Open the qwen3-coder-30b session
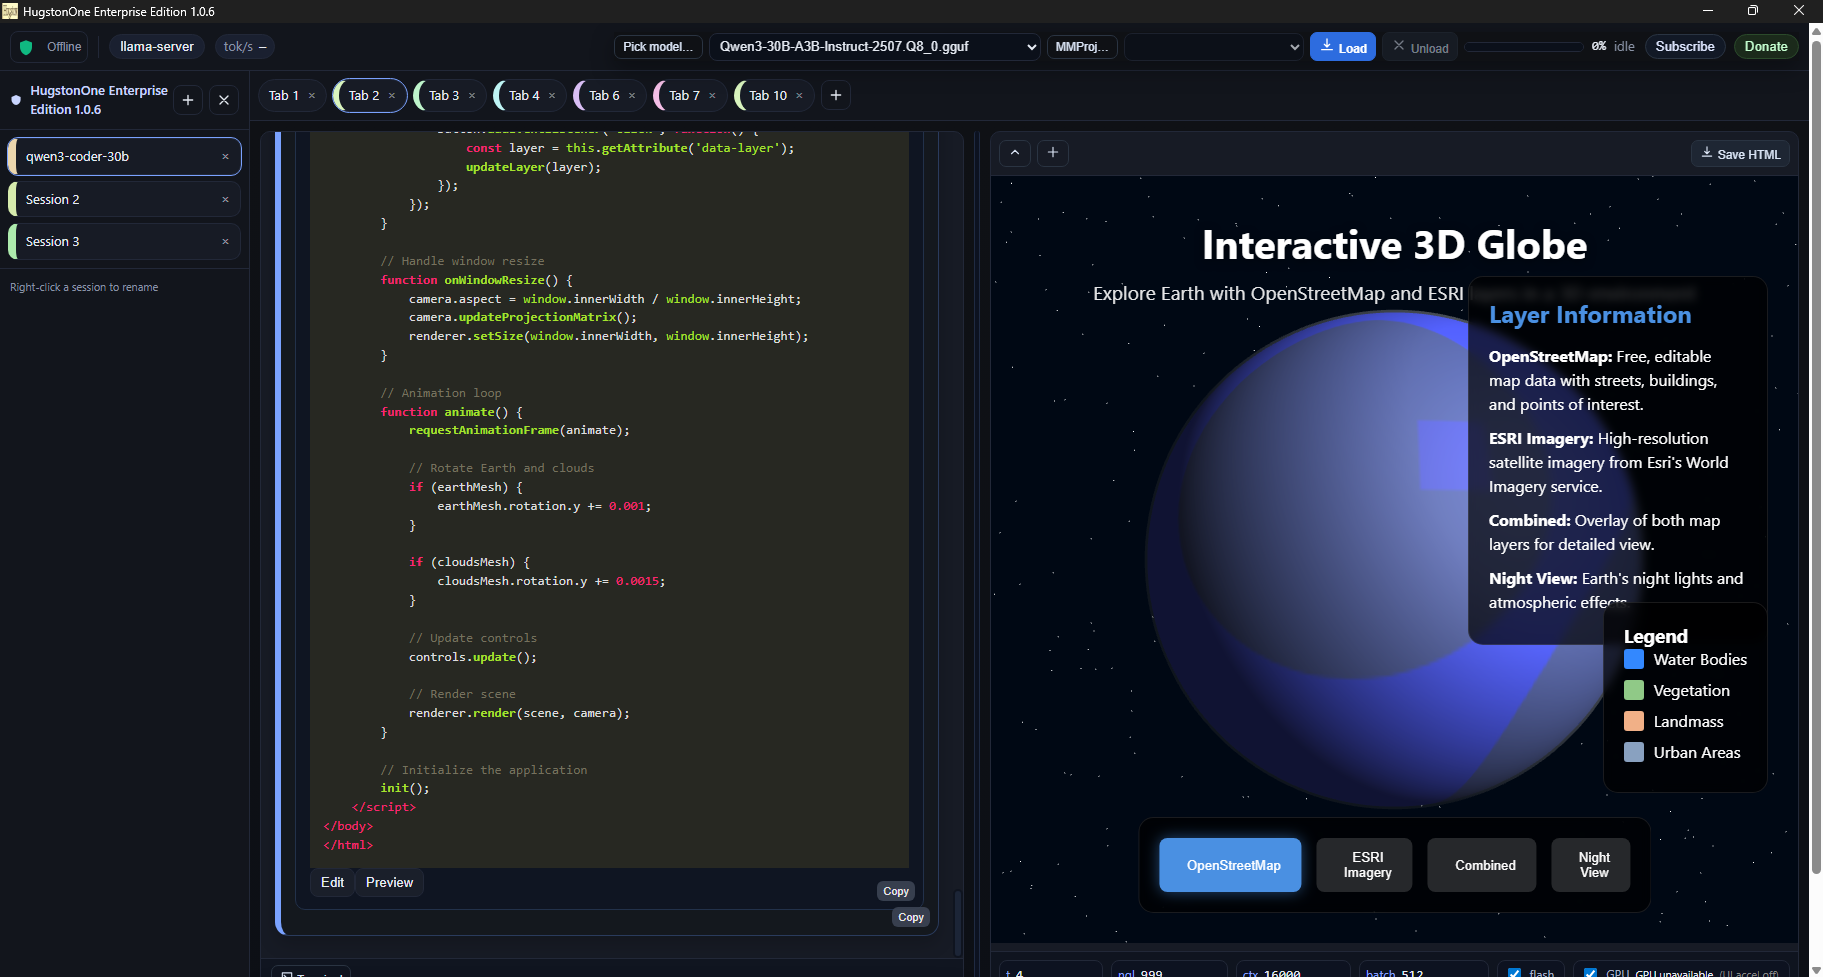Image resolution: width=1823 pixels, height=977 pixels. 124,157
